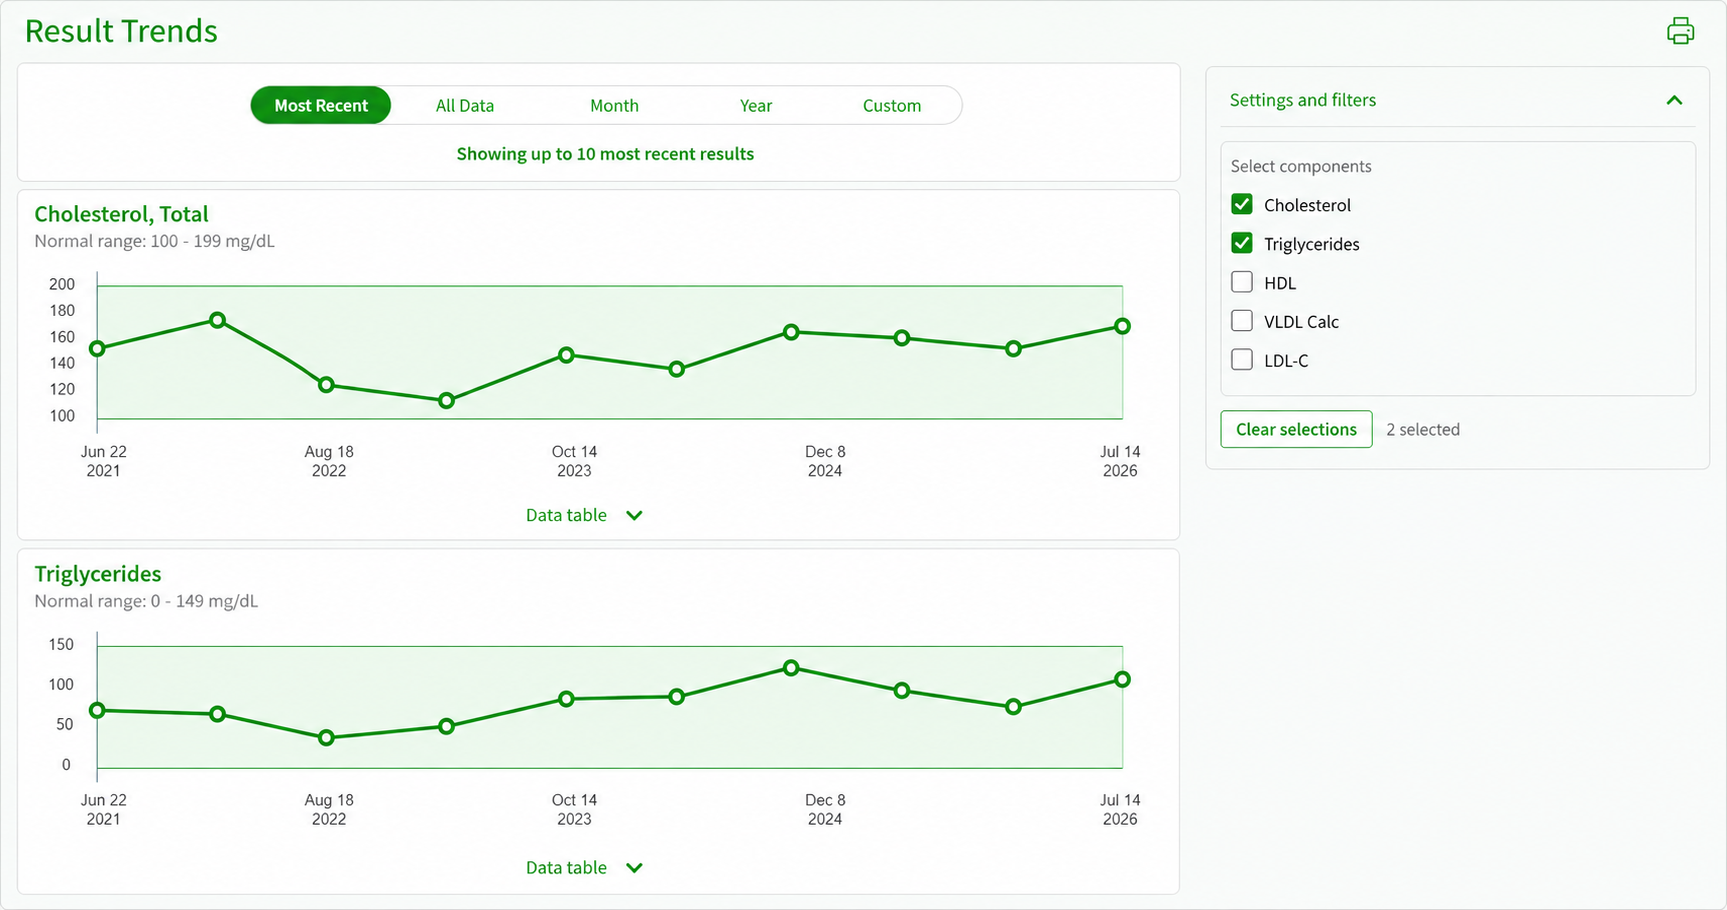Click the printer icon
1727x910 pixels.
point(1680,31)
